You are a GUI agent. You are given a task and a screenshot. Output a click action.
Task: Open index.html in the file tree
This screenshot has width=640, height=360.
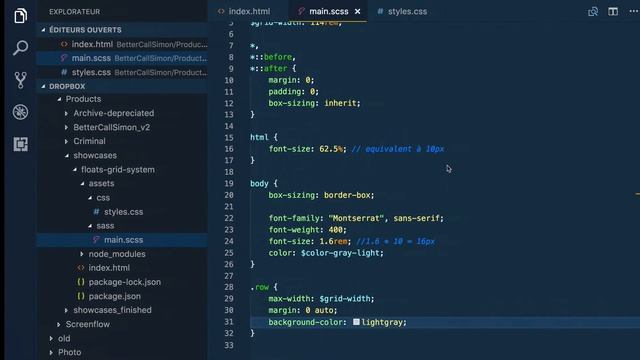[x=109, y=268]
